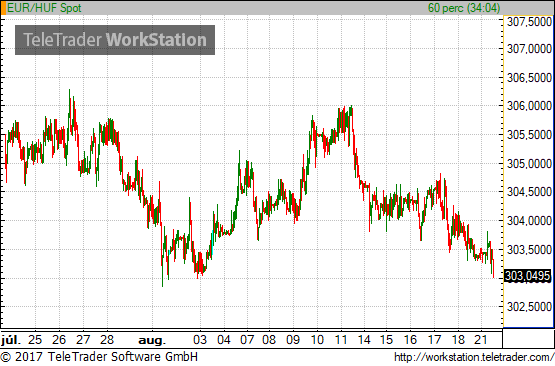Image resolution: width=555 pixels, height=366 pixels.
Task: Click the júl. month label on time axis
Action: click(x=11, y=340)
